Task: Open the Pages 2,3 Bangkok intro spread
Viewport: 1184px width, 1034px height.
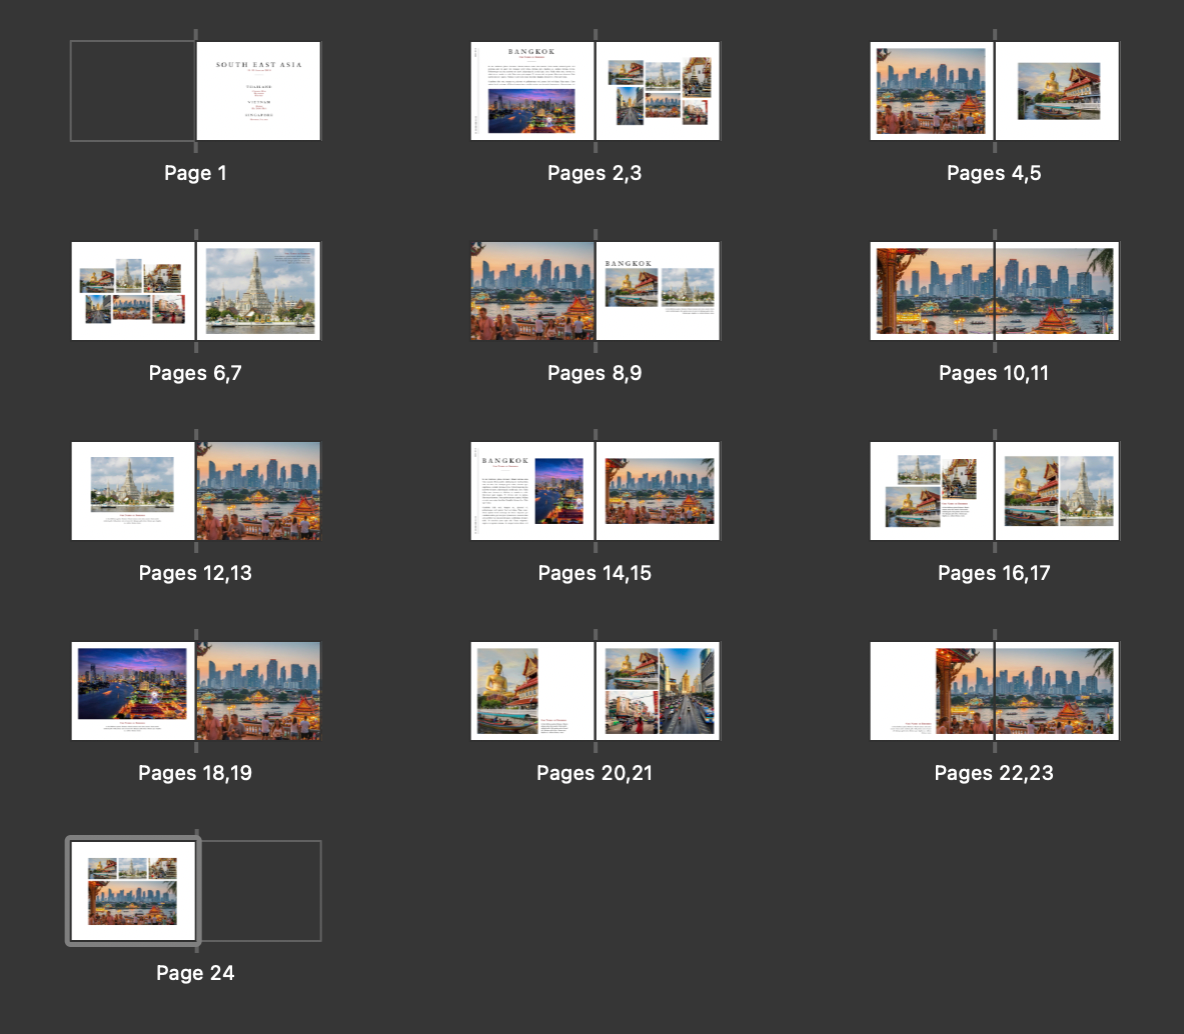Action: click(595, 90)
